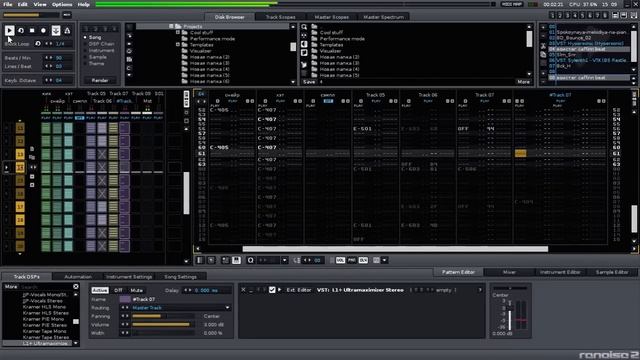Select view preset number 1
The width and height of the screenshot is (640, 360).
(x=552, y=15)
